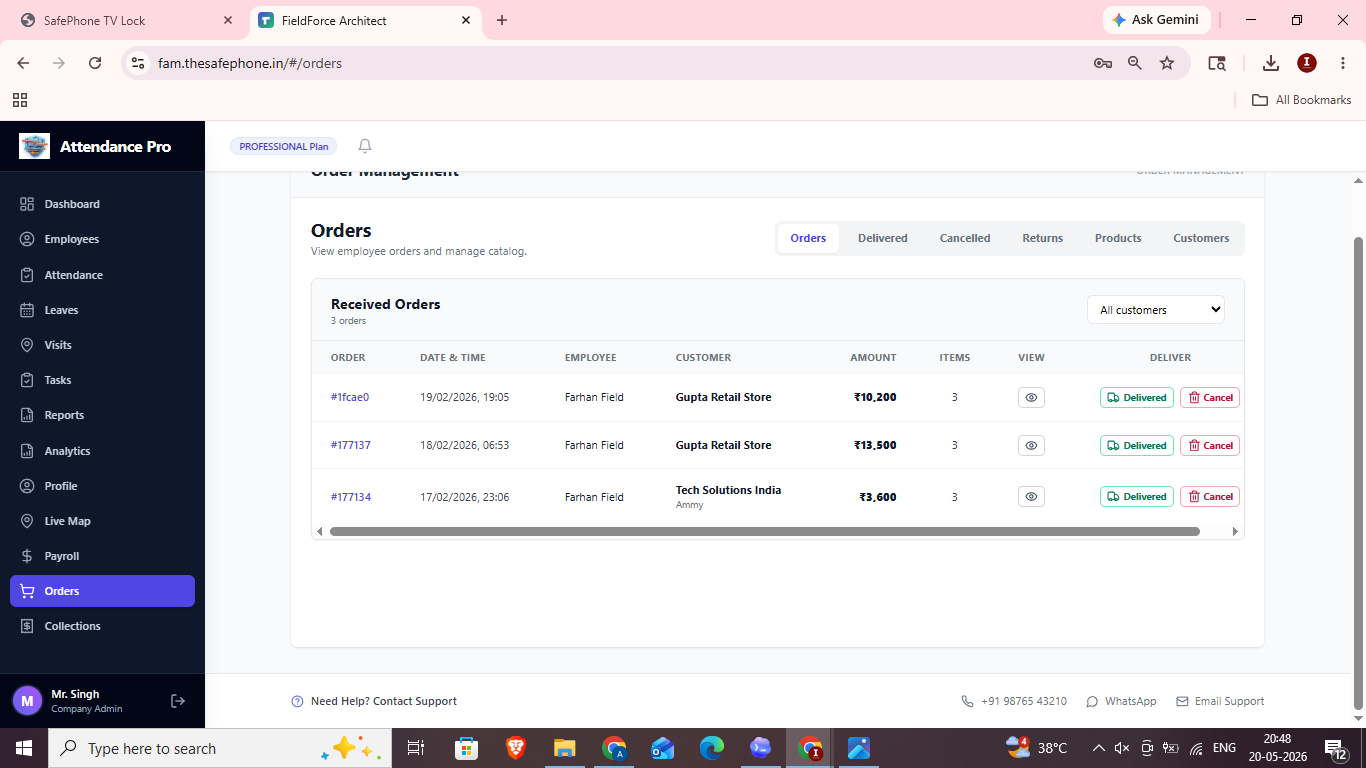
Task: Switch to the Returns tab
Action: (x=1042, y=238)
